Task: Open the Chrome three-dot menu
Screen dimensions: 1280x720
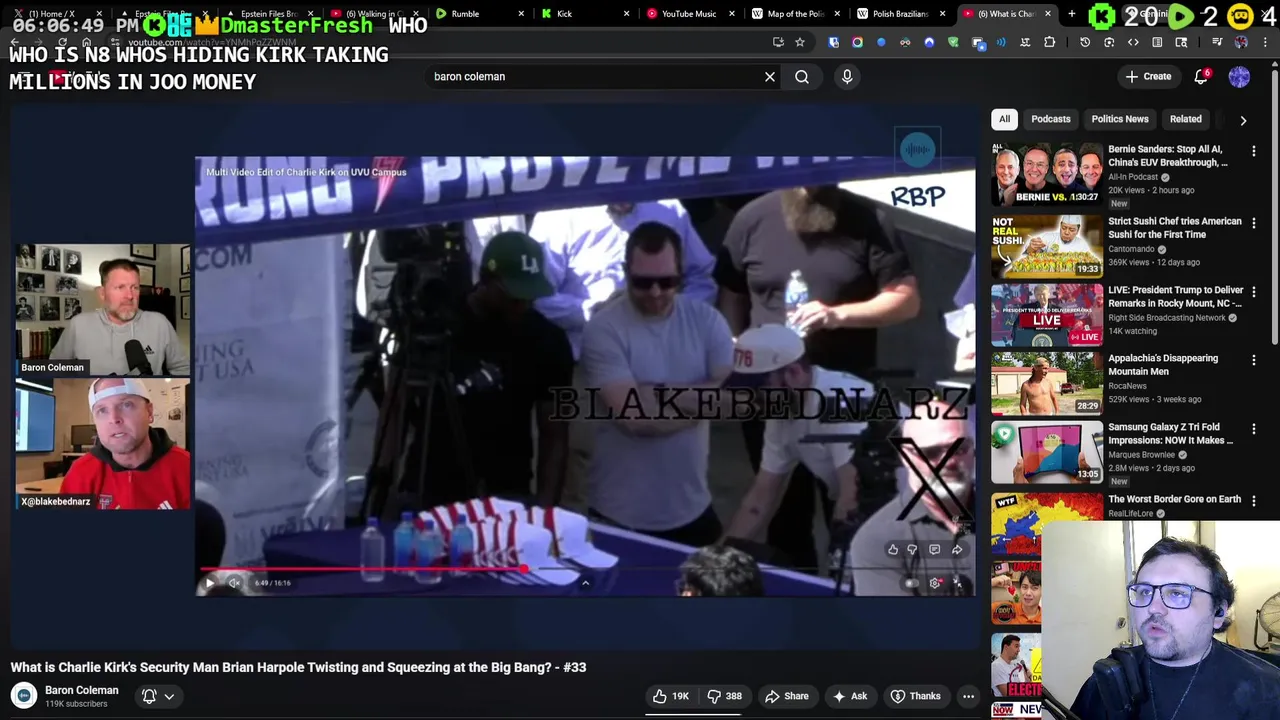Action: (1265, 42)
